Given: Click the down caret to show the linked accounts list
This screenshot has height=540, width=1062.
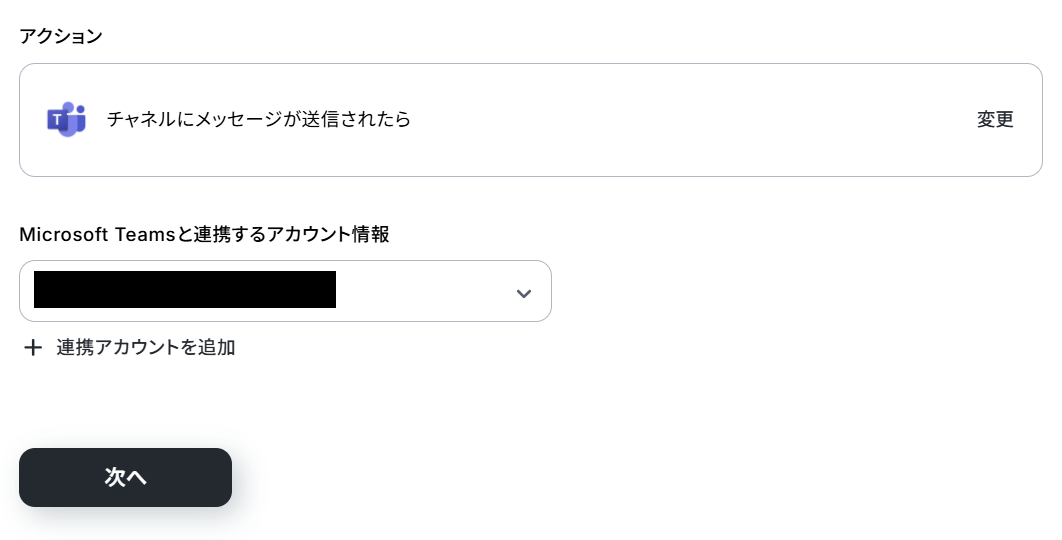Looking at the screenshot, I should pyautogui.click(x=524, y=293).
